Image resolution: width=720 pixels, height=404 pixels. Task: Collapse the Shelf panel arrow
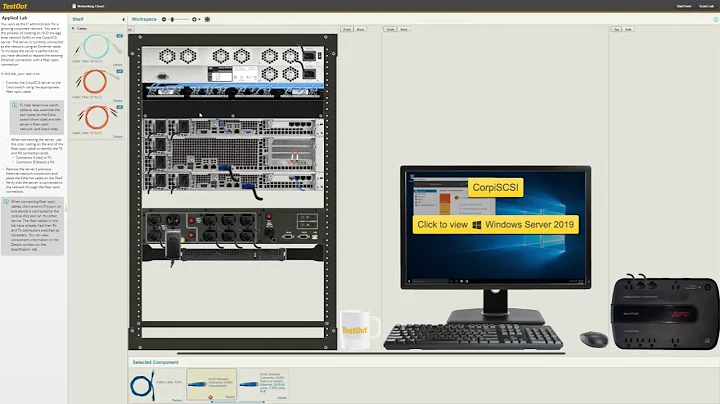point(123,19)
